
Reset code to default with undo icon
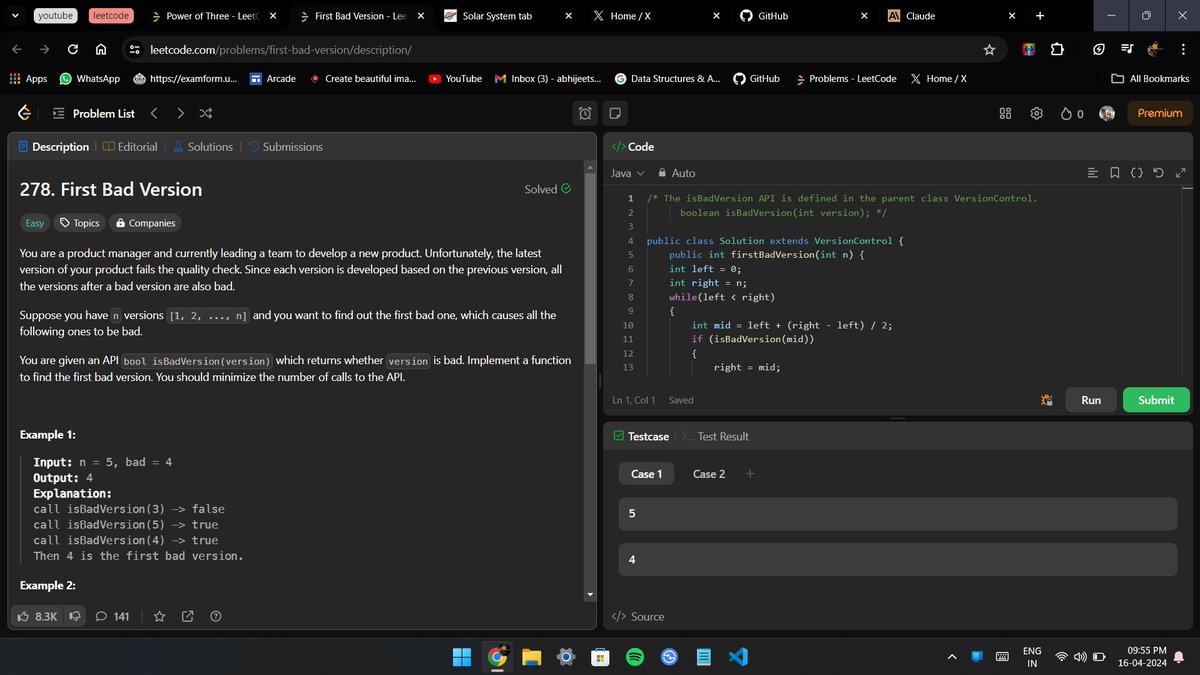[1158, 173]
